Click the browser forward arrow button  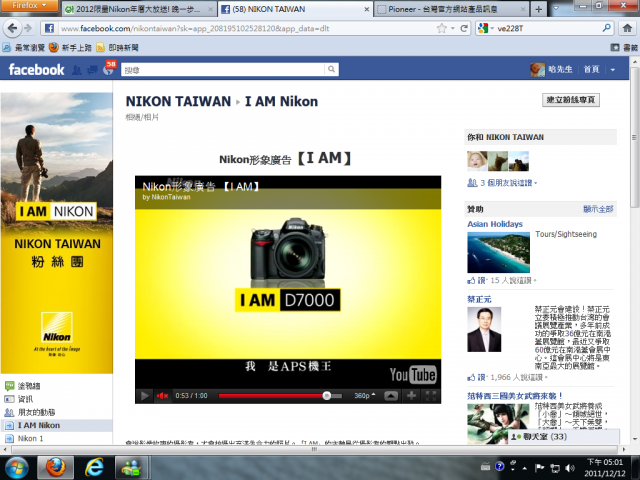click(x=28, y=28)
